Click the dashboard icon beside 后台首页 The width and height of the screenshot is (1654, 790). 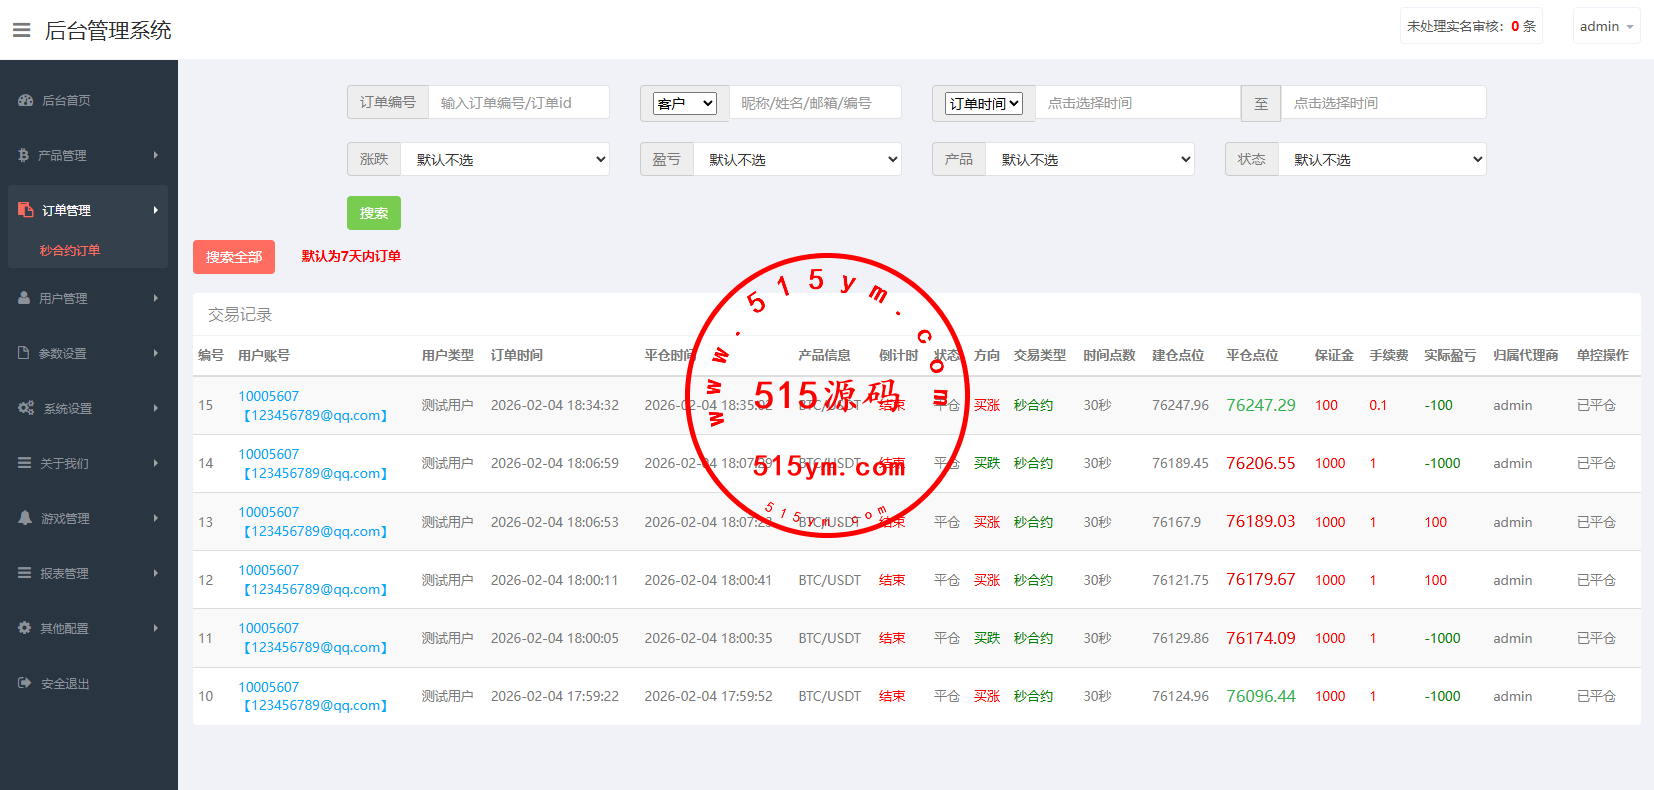26,100
